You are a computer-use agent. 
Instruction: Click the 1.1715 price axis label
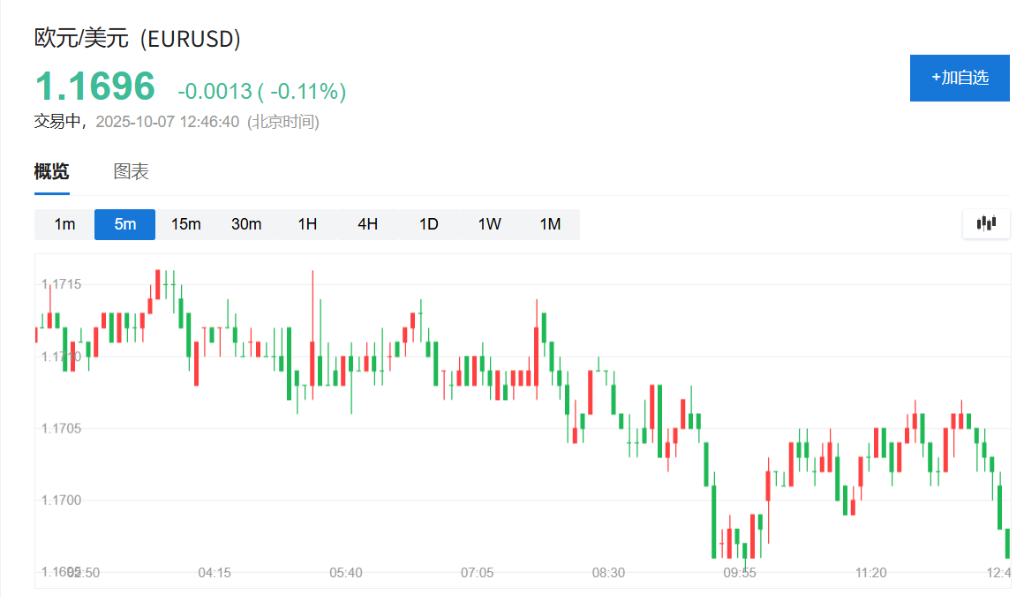[61, 285]
